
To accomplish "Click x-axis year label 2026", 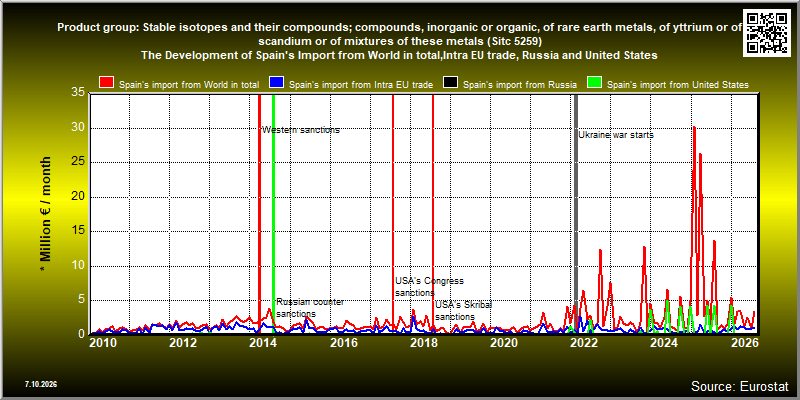I will (744, 343).
